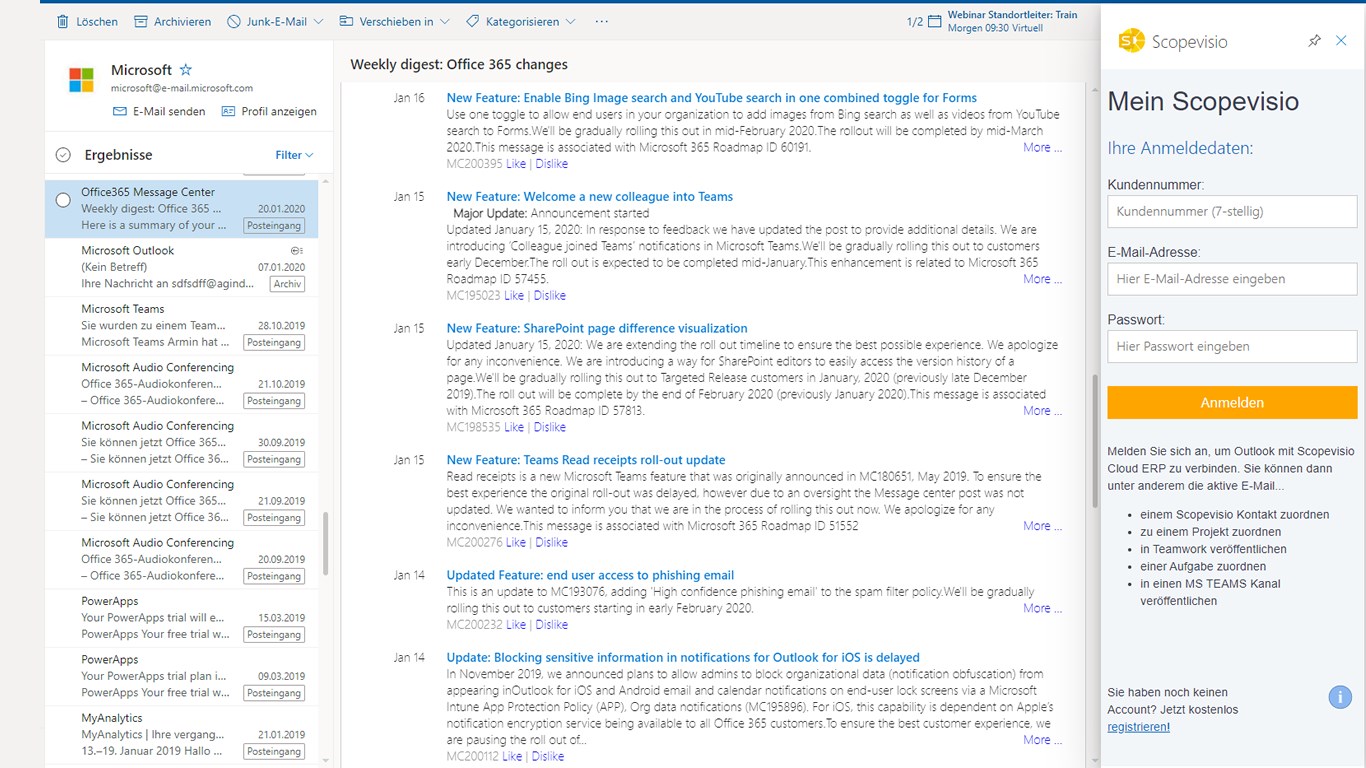The height and width of the screenshot is (768, 1366).
Task: Open the Microsoft Teams message from 28.10.2019
Action: [x=181, y=326]
